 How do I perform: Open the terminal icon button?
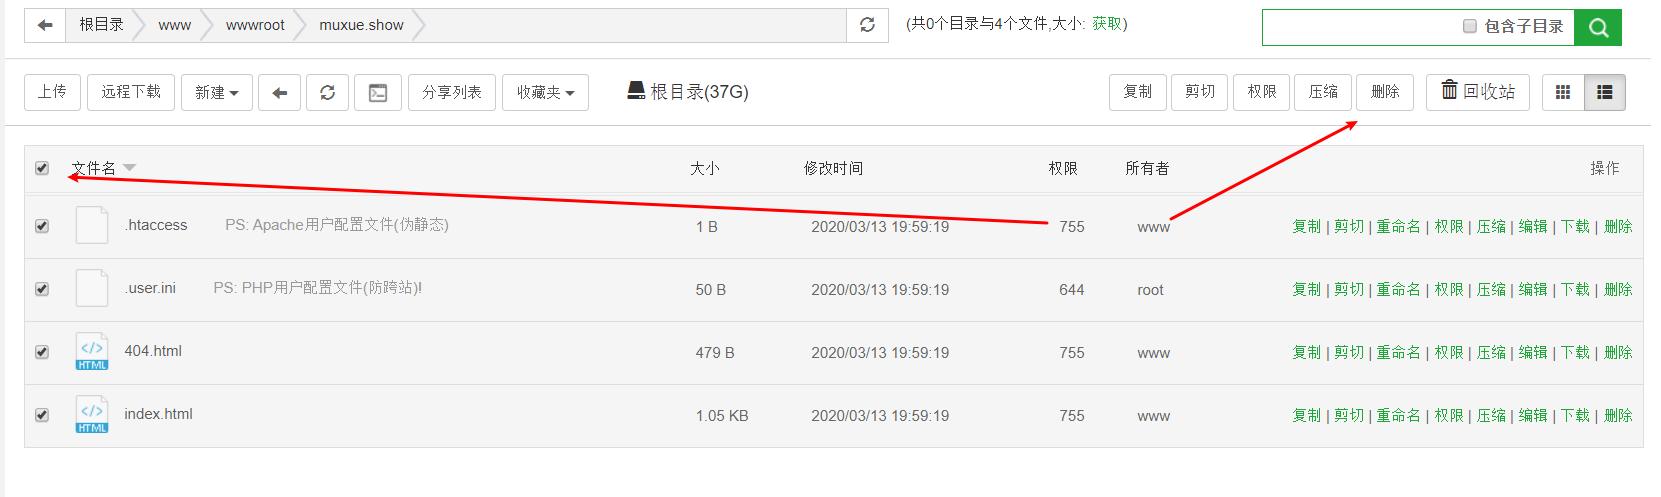[378, 92]
